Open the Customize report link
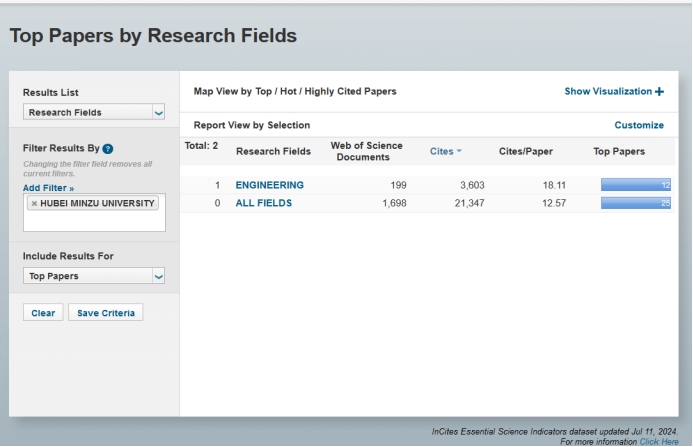This screenshot has width=693, height=447. click(638, 125)
